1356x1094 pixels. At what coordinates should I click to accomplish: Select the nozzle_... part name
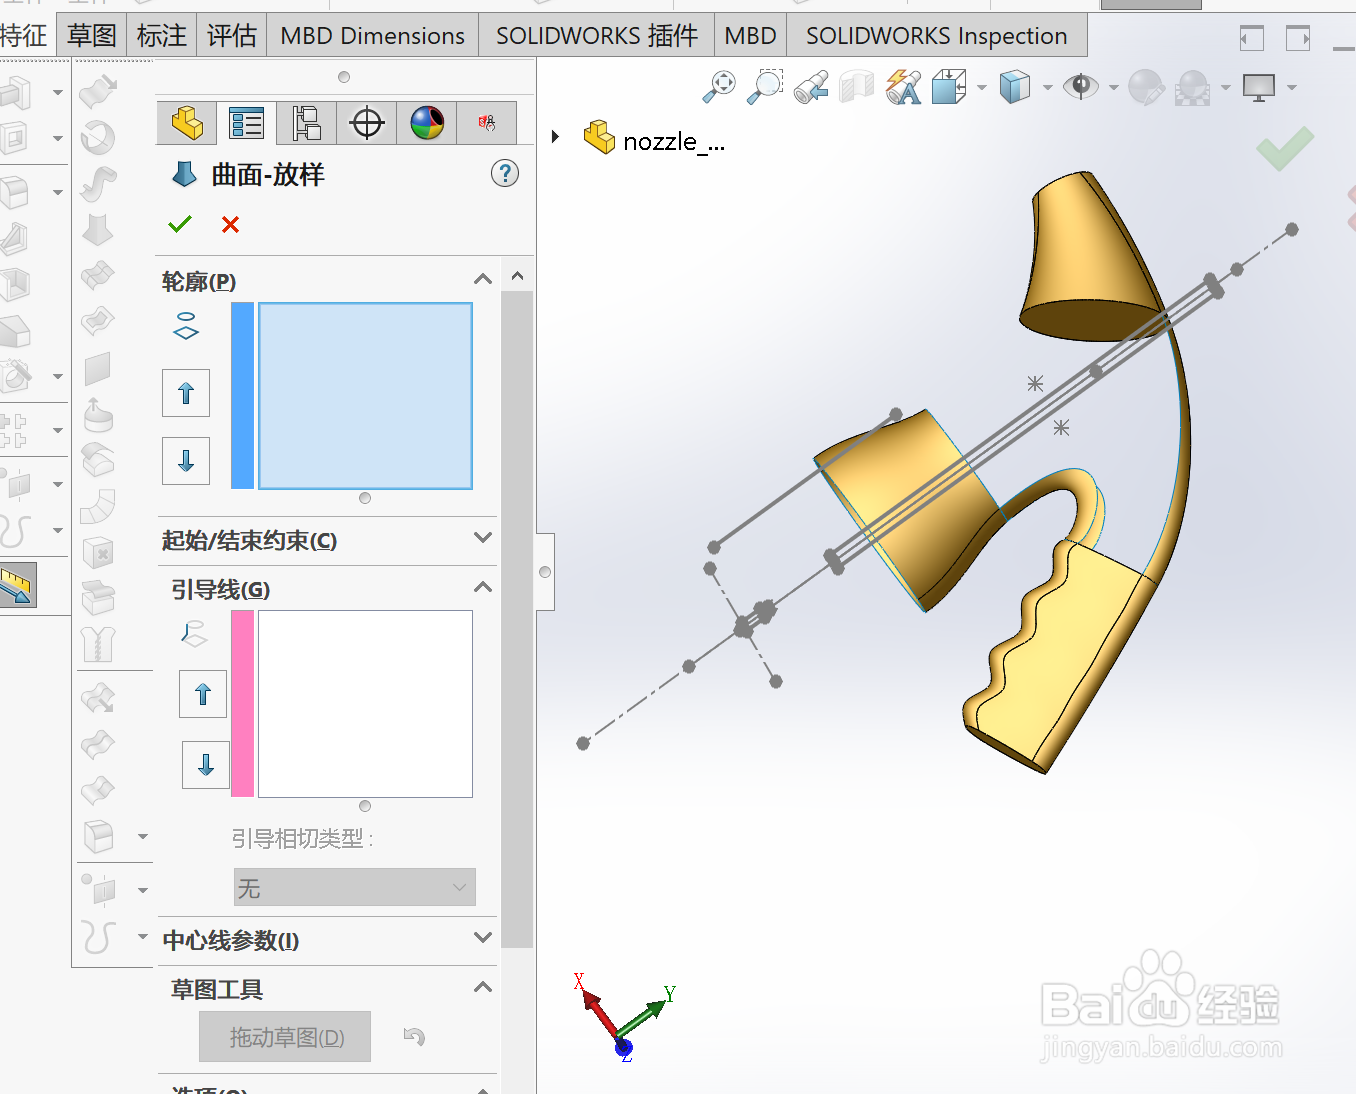[674, 142]
